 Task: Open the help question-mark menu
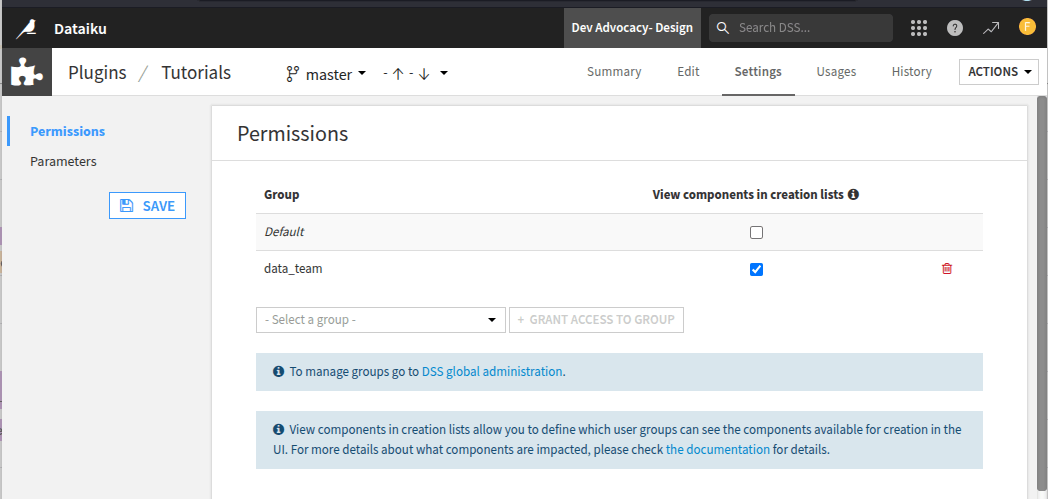coord(955,28)
